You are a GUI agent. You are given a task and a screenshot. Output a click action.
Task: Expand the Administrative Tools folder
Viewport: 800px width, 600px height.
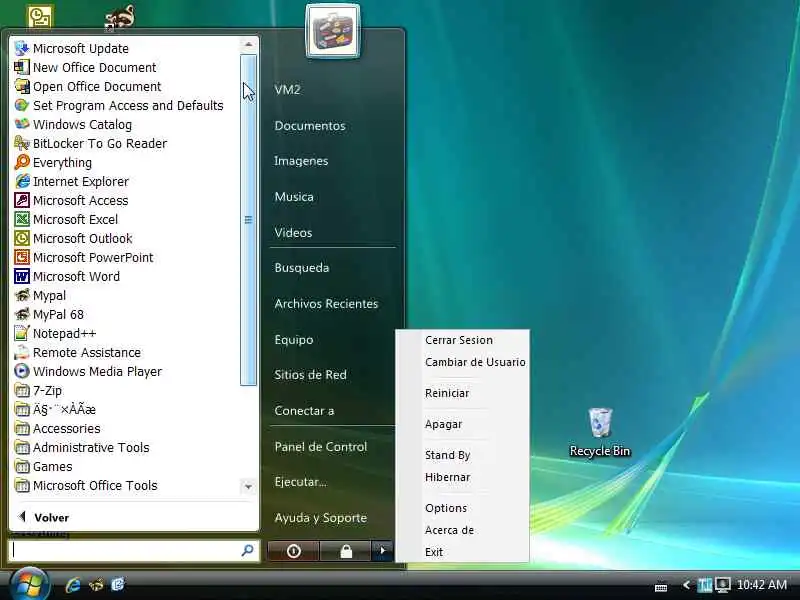coord(83,447)
